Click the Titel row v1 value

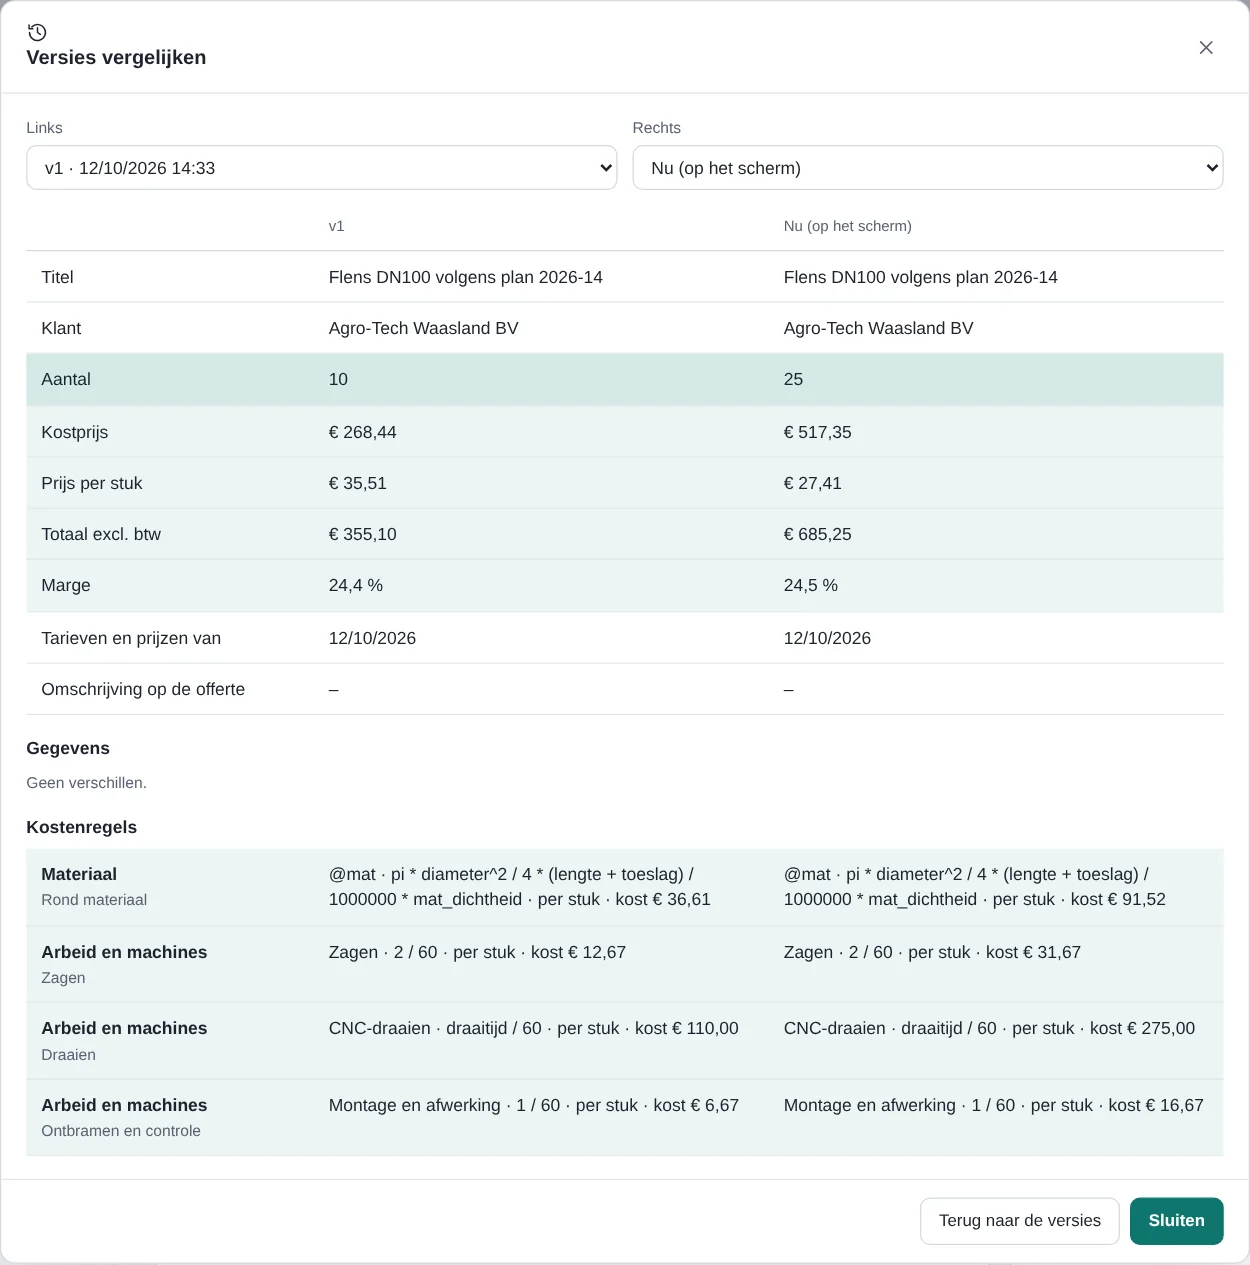[x=466, y=277]
